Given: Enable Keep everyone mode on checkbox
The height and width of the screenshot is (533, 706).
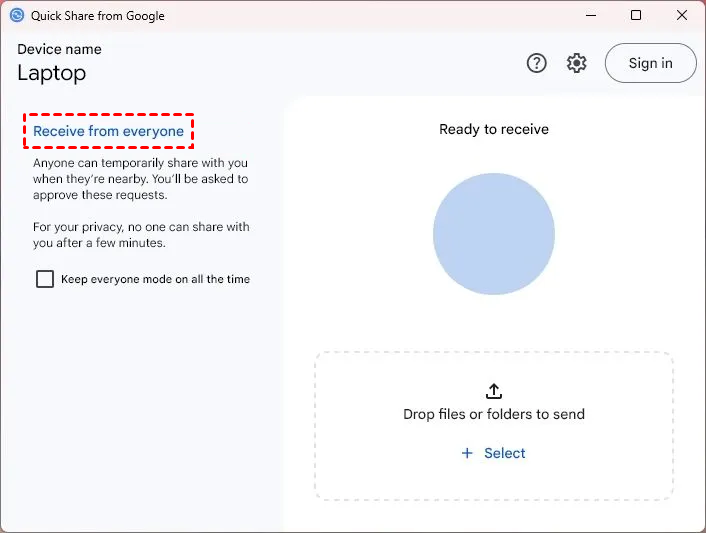Looking at the screenshot, I should [45, 279].
